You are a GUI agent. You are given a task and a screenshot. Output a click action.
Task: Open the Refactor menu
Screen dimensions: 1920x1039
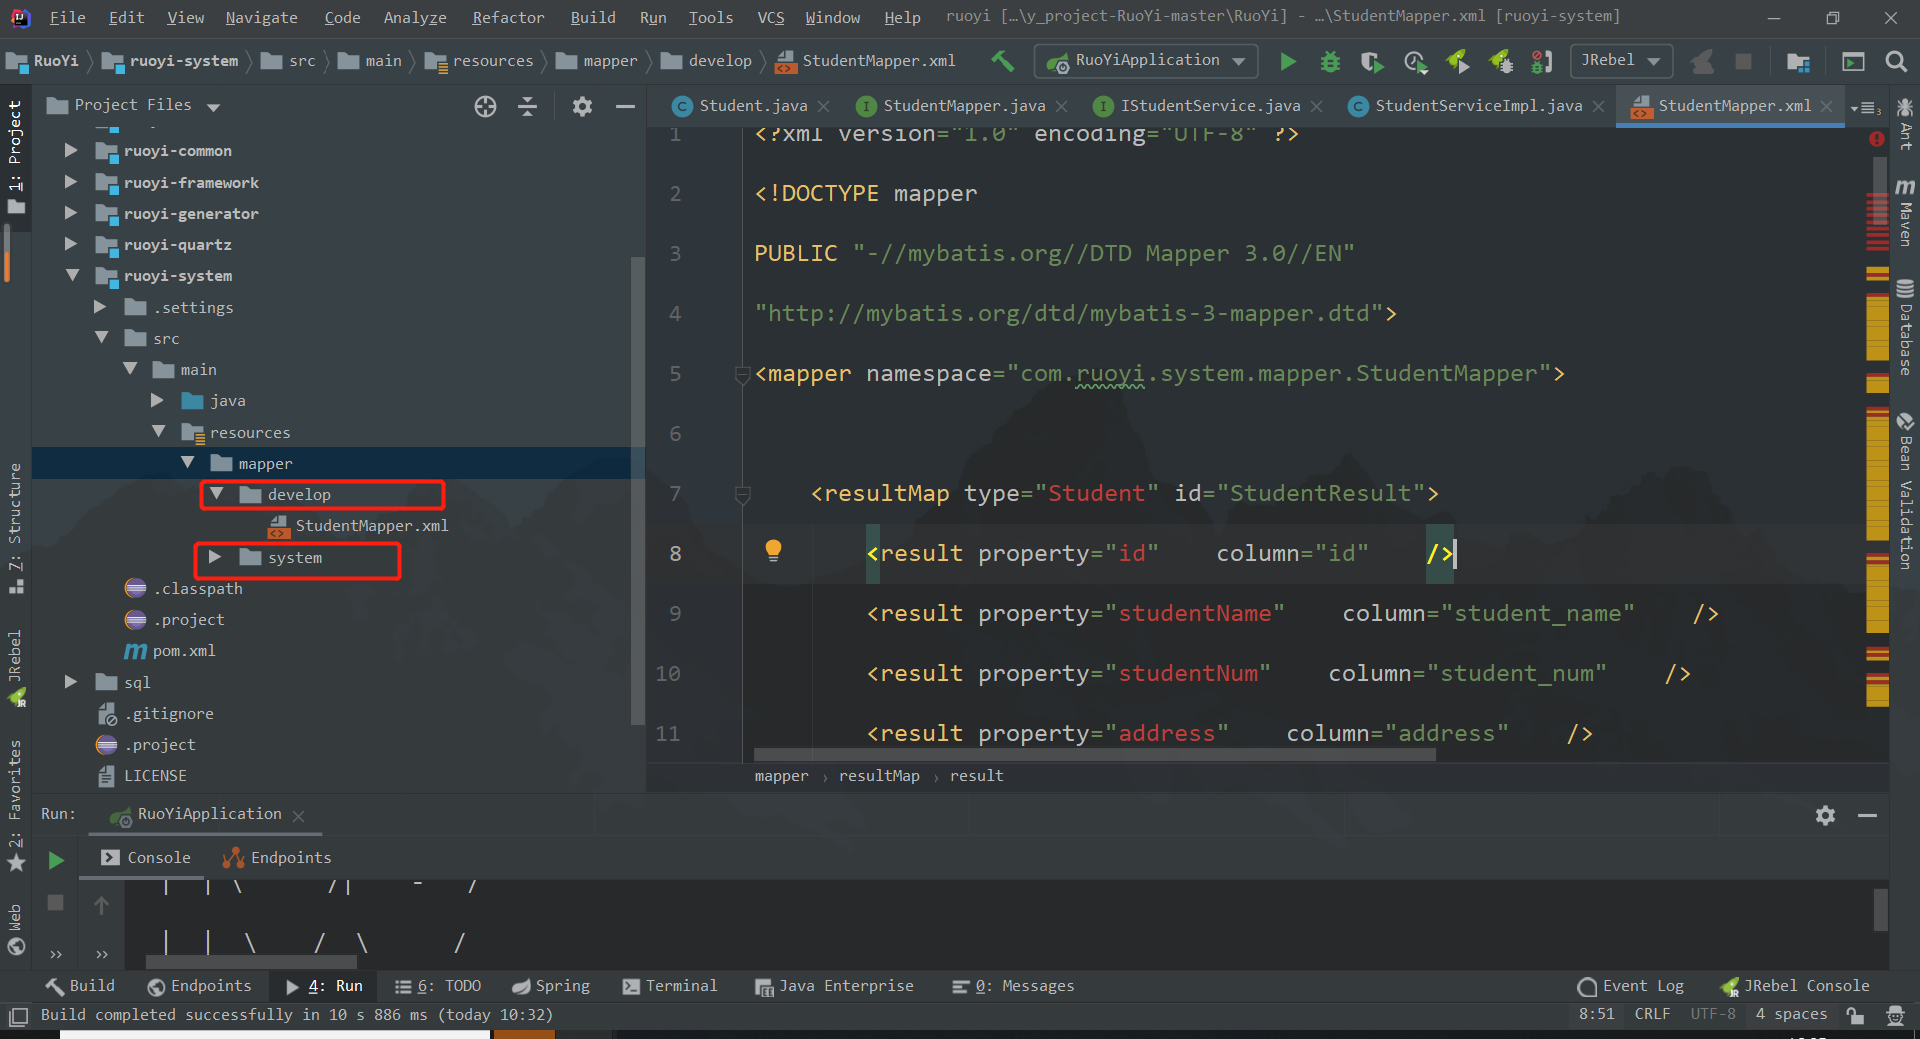(x=508, y=18)
